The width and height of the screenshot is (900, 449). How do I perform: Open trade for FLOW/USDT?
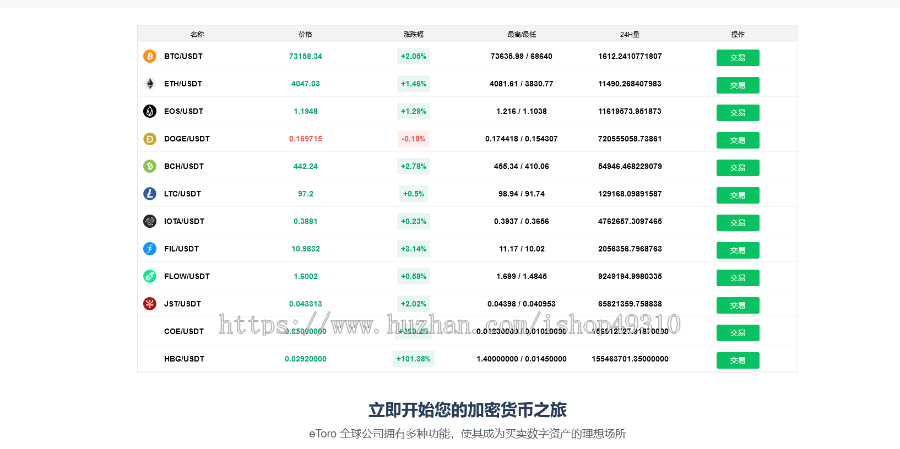click(738, 278)
